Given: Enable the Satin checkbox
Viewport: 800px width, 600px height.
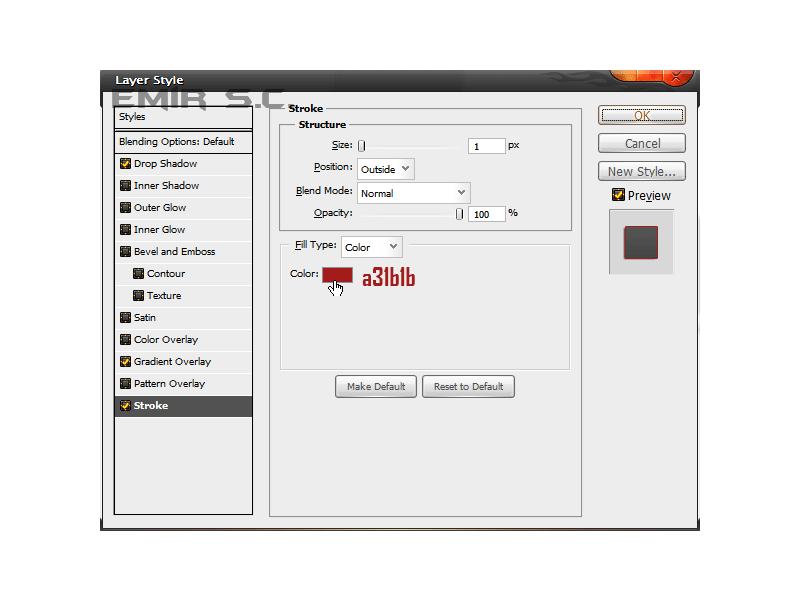Looking at the screenshot, I should [125, 317].
